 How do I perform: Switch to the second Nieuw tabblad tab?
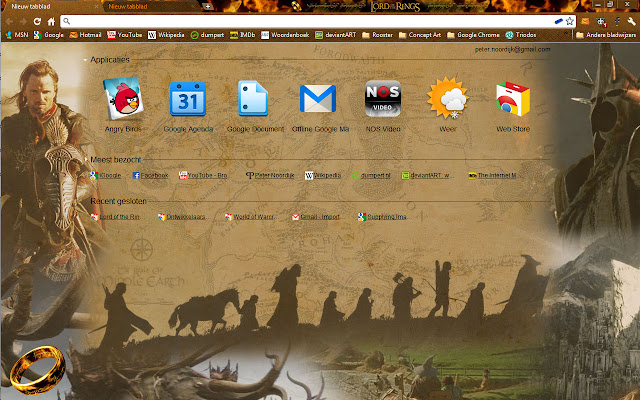pos(149,7)
